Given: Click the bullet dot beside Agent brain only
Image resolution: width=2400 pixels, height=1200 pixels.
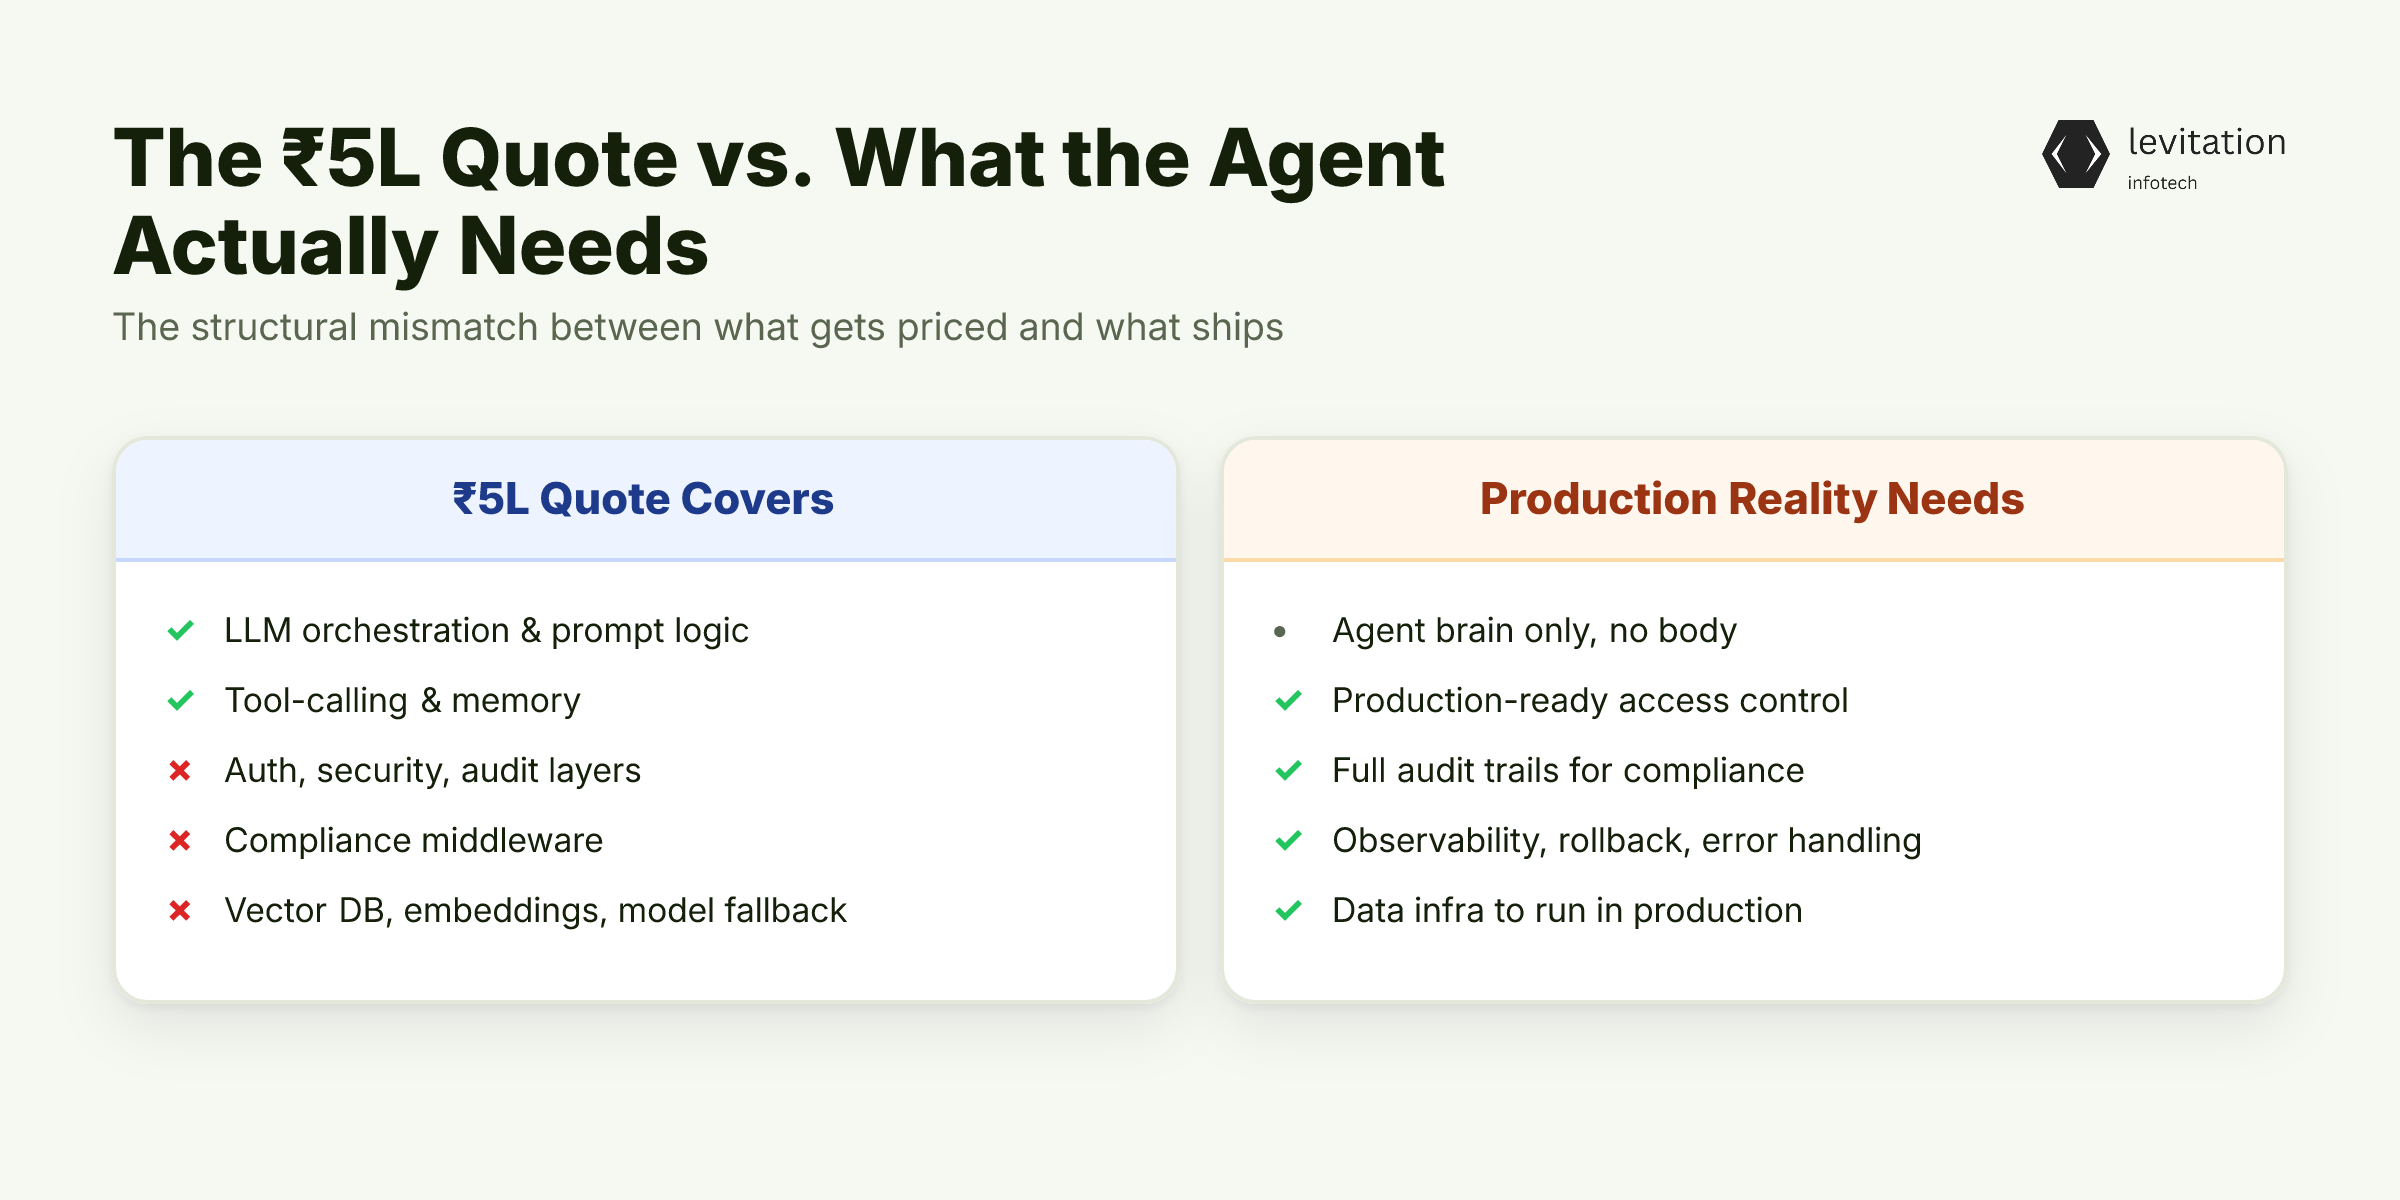Looking at the screenshot, I should point(1280,632).
